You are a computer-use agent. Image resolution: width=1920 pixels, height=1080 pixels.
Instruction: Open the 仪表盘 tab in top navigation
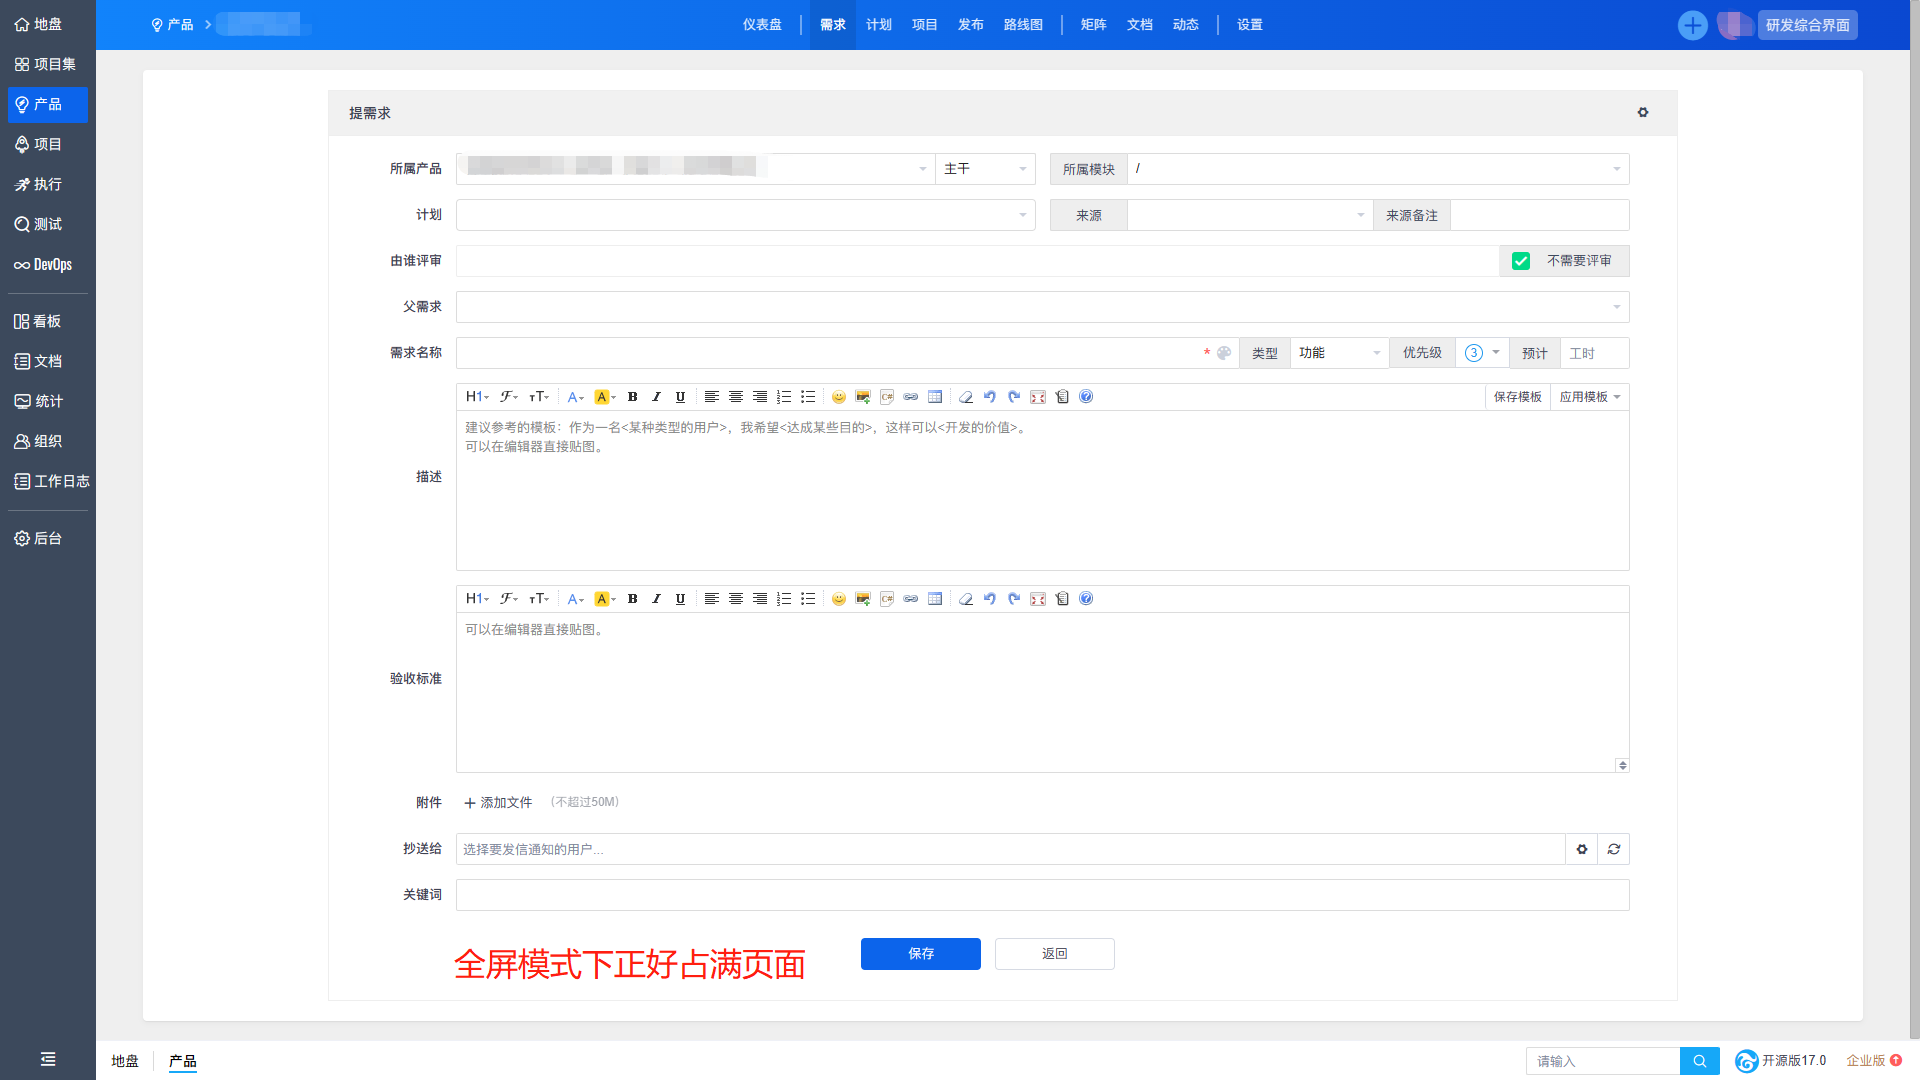pyautogui.click(x=762, y=25)
